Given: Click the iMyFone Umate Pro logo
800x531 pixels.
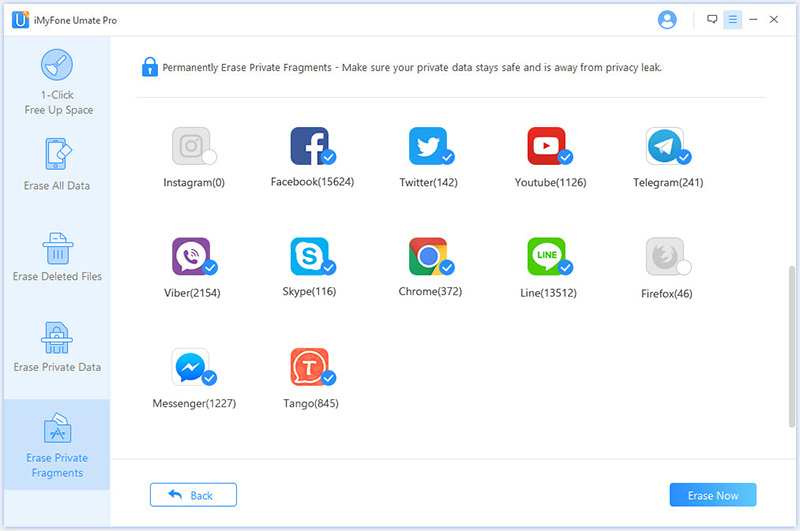Looking at the screenshot, I should coord(20,20).
